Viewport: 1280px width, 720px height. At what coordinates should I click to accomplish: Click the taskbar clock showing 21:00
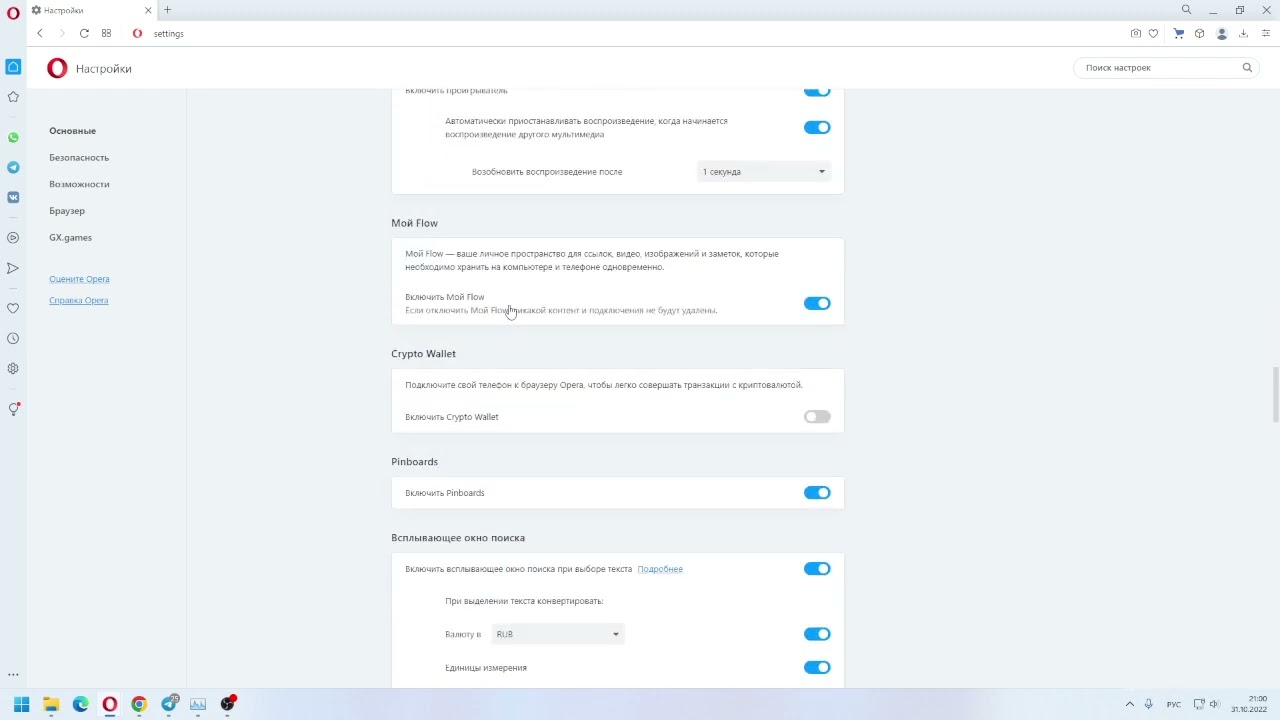point(1249,704)
